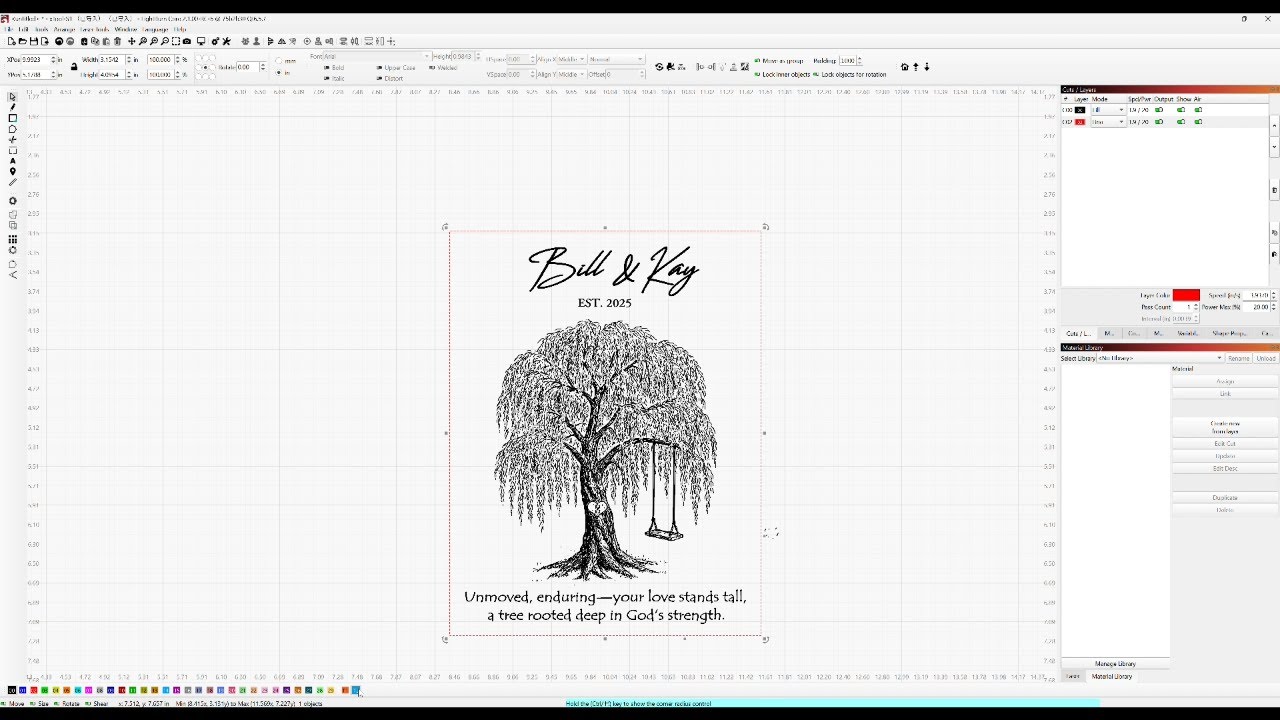The image size is (1280, 720).
Task: Toggle Output for layer C00
Action: point(1159,110)
